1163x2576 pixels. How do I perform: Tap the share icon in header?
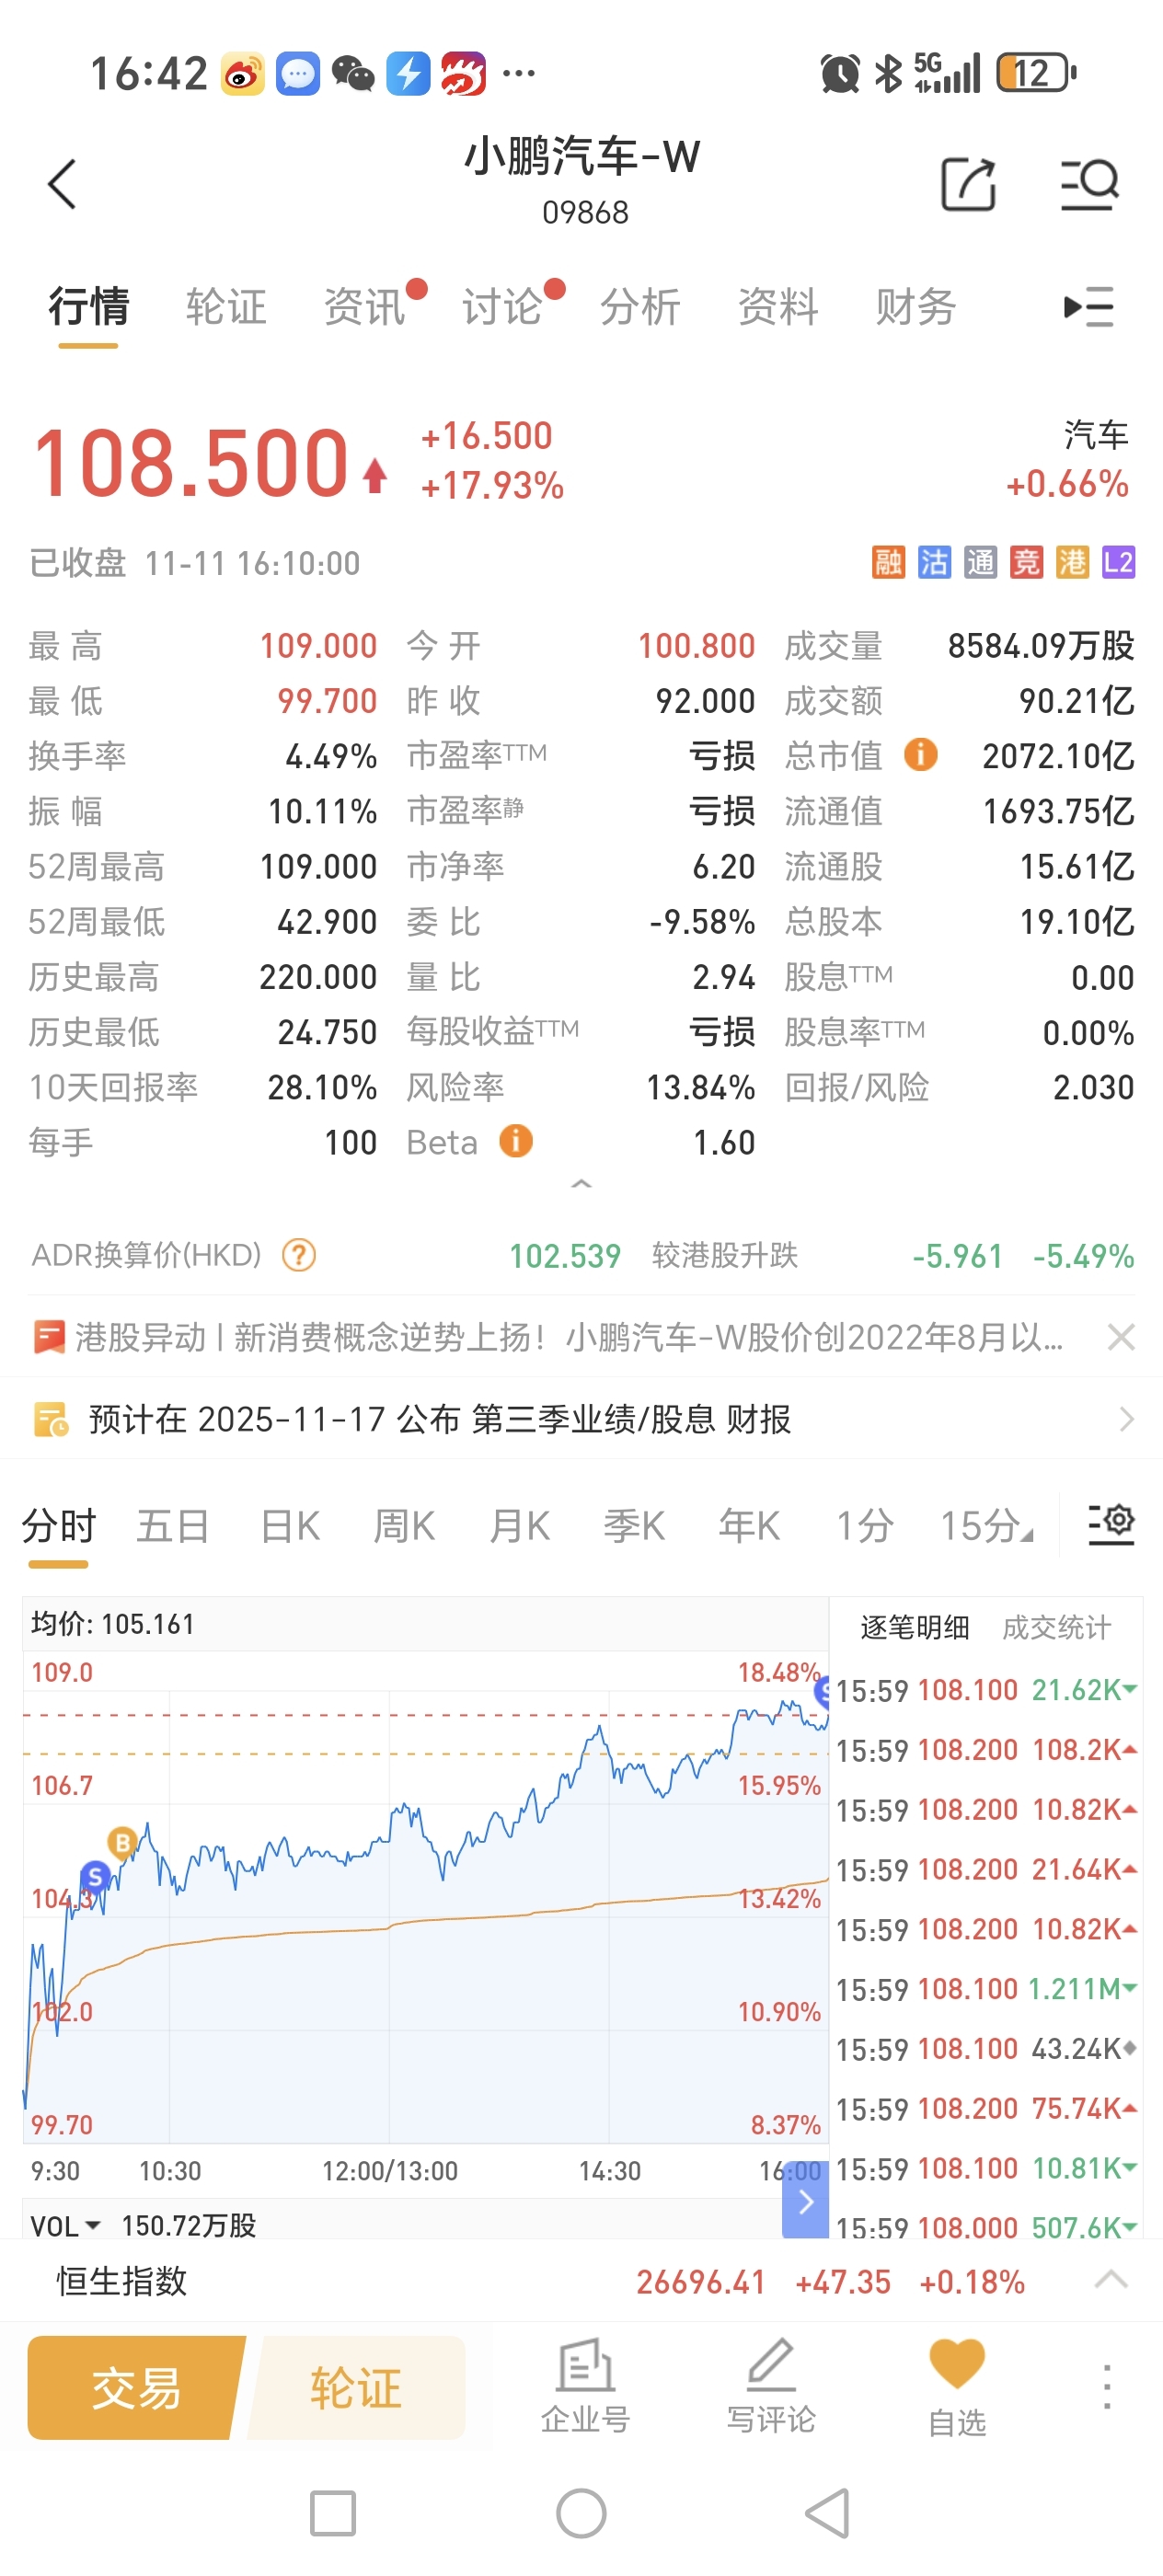tap(968, 184)
